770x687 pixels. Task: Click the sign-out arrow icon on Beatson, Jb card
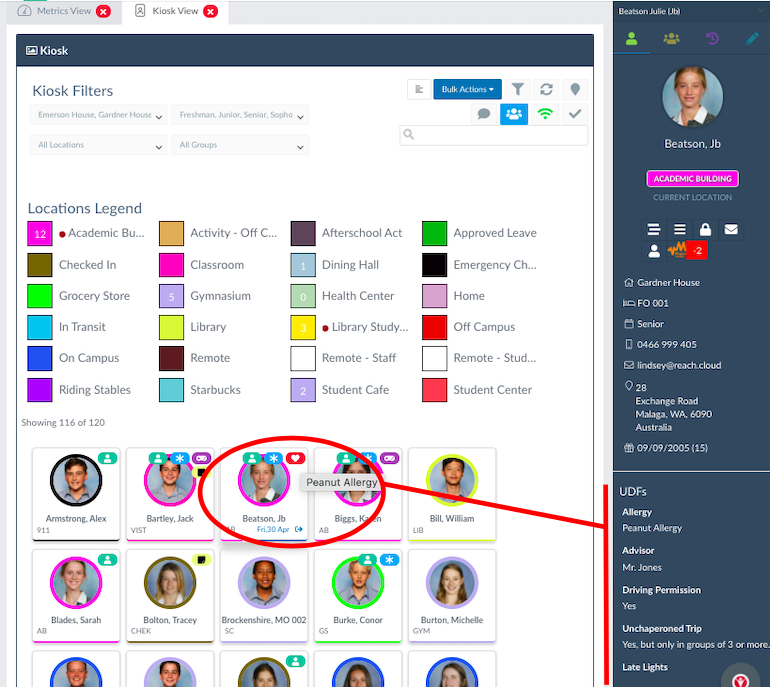pos(299,529)
